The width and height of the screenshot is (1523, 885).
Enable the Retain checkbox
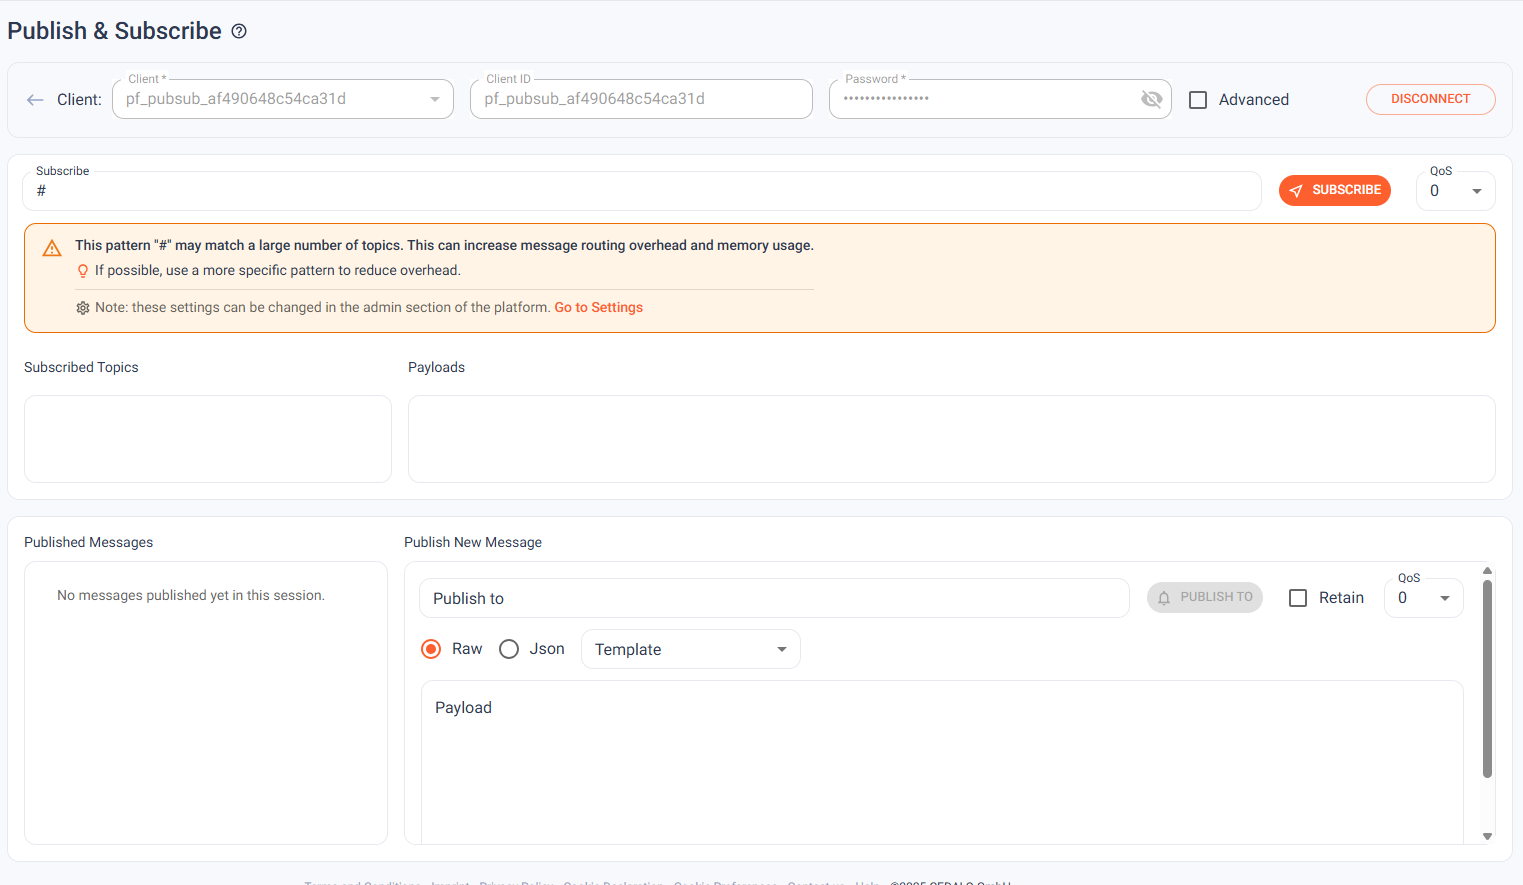pyautogui.click(x=1298, y=598)
